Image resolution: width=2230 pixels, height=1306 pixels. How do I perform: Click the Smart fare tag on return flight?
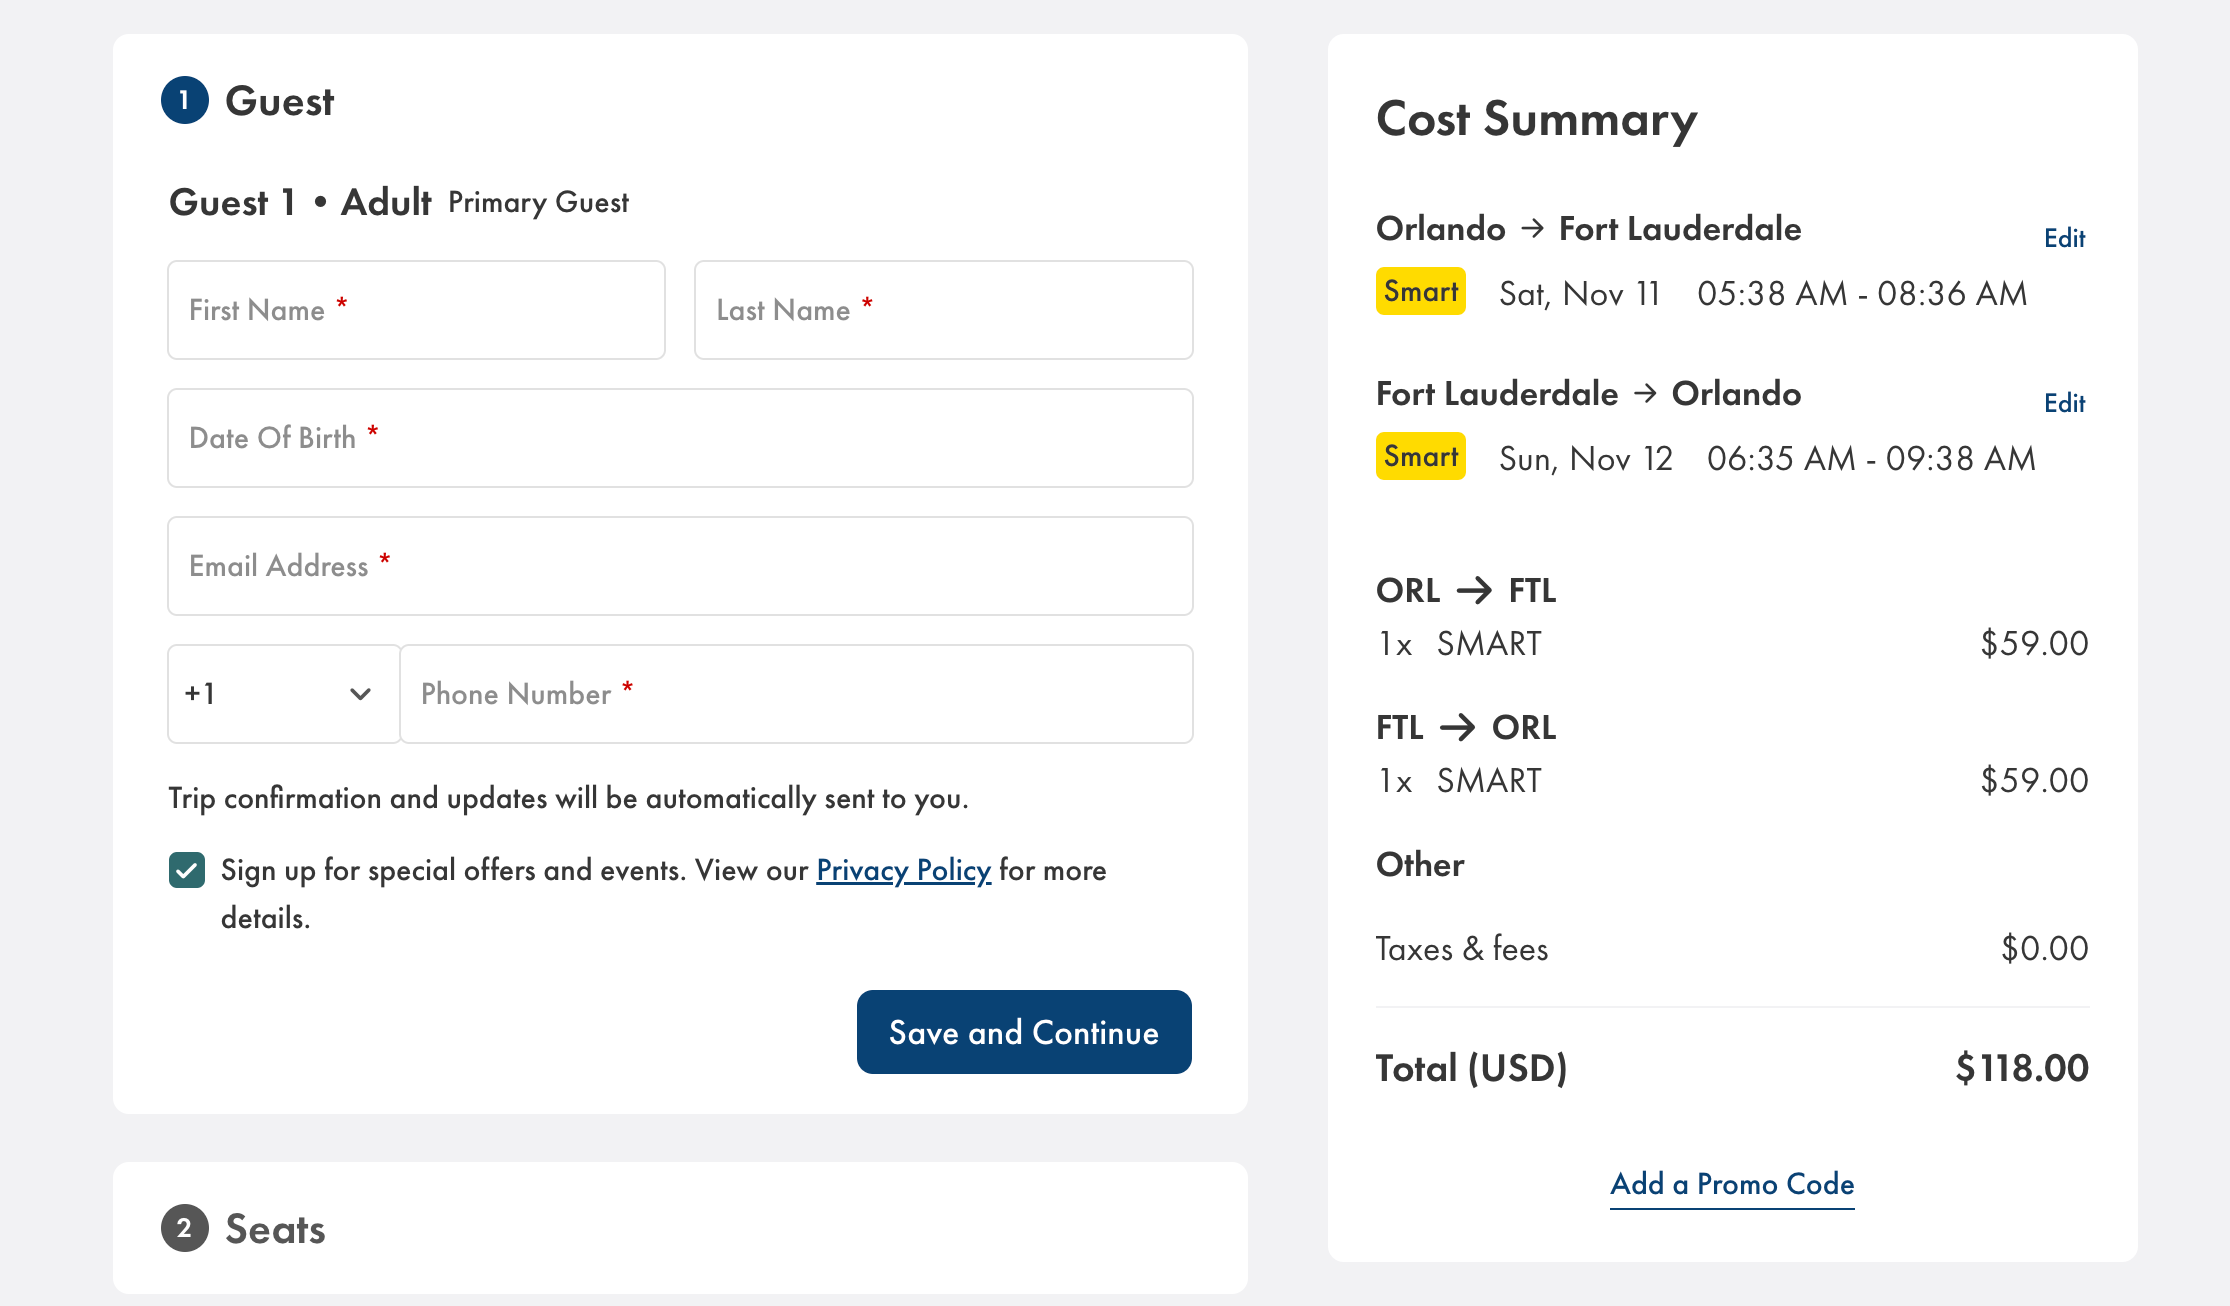pyautogui.click(x=1419, y=456)
